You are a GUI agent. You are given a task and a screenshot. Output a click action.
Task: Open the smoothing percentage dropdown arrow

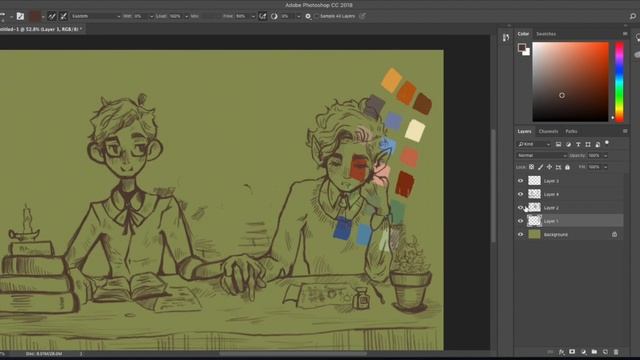298,16
